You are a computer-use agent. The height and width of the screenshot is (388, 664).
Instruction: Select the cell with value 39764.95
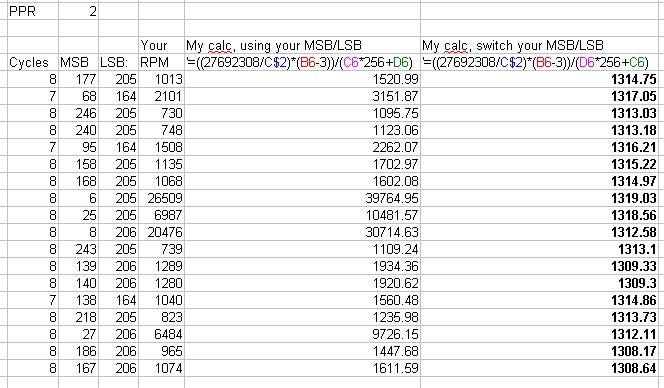(302, 198)
